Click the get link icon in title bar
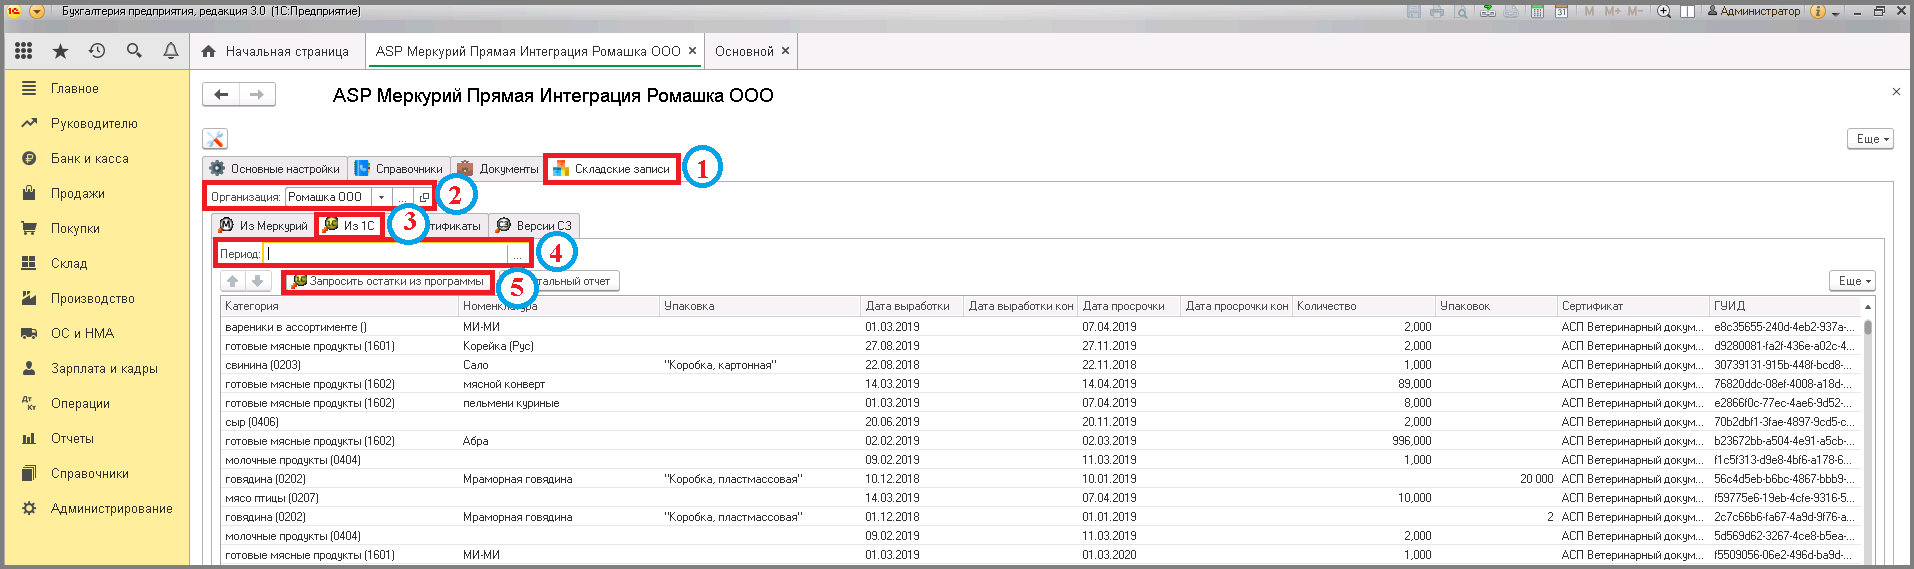The image size is (1914, 569). tap(1488, 11)
